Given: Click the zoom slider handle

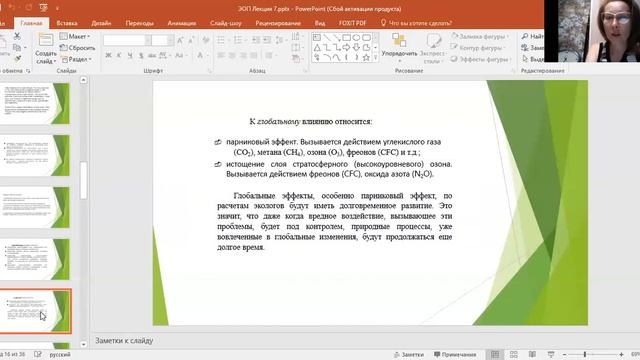Looking at the screenshot, I should click(x=585, y=354).
